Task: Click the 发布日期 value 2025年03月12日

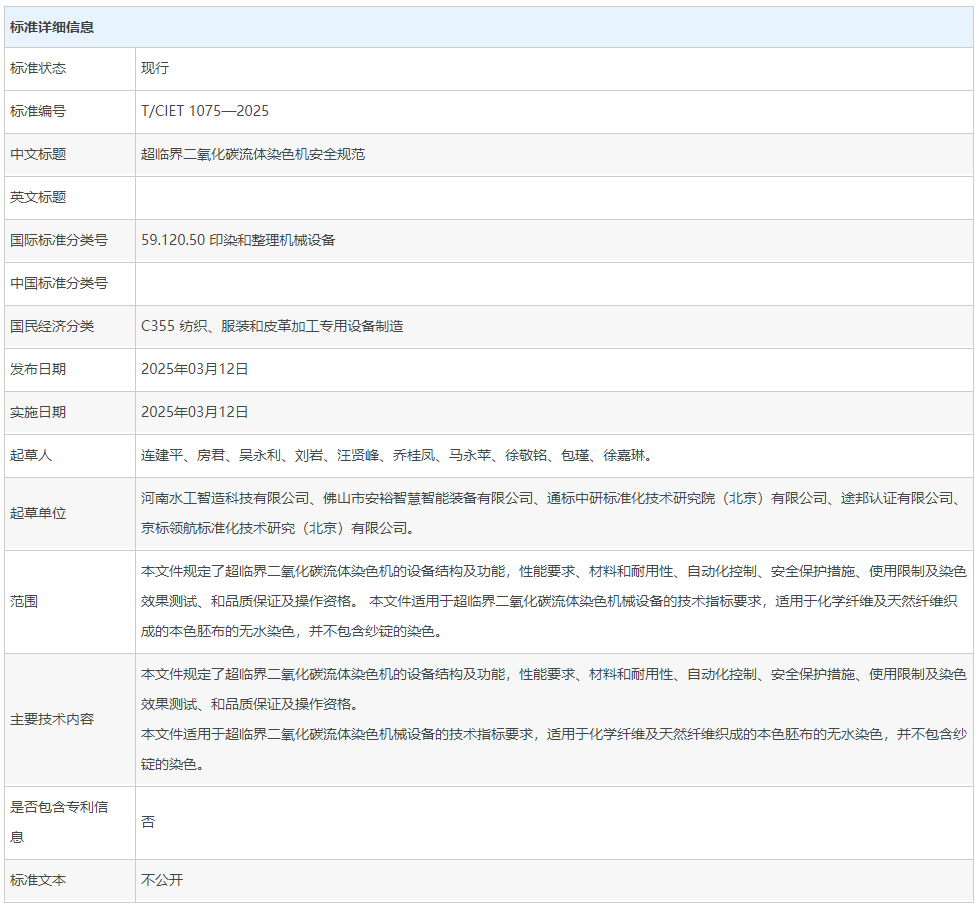Action: 195,369
